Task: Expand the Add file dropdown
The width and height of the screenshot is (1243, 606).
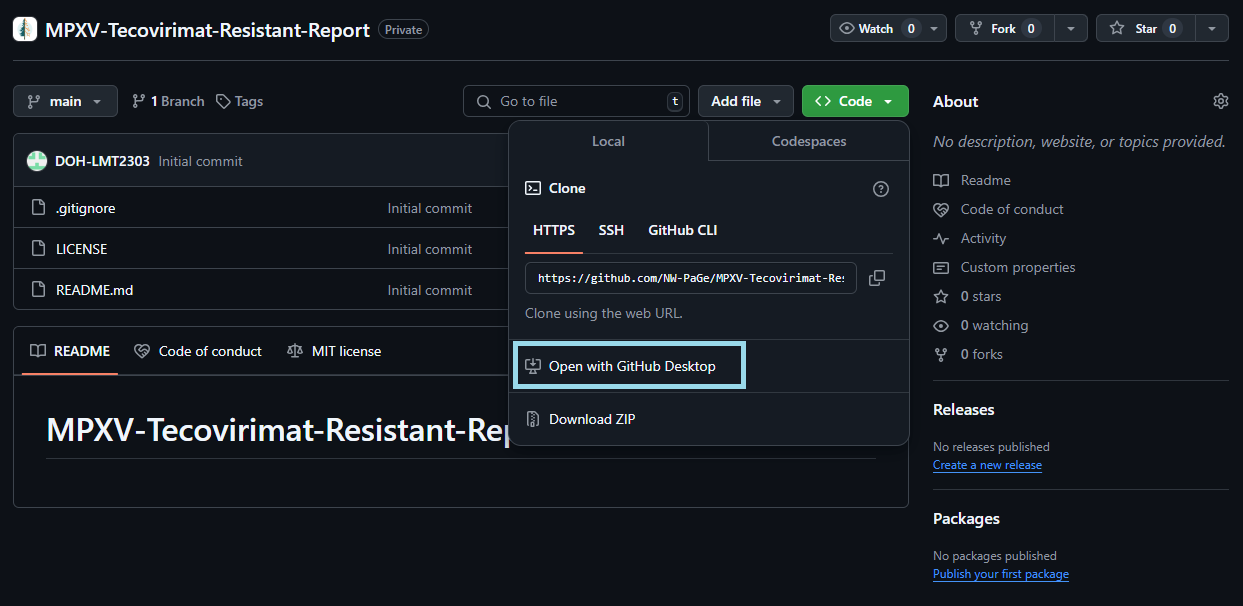Action: pyautogui.click(x=746, y=101)
